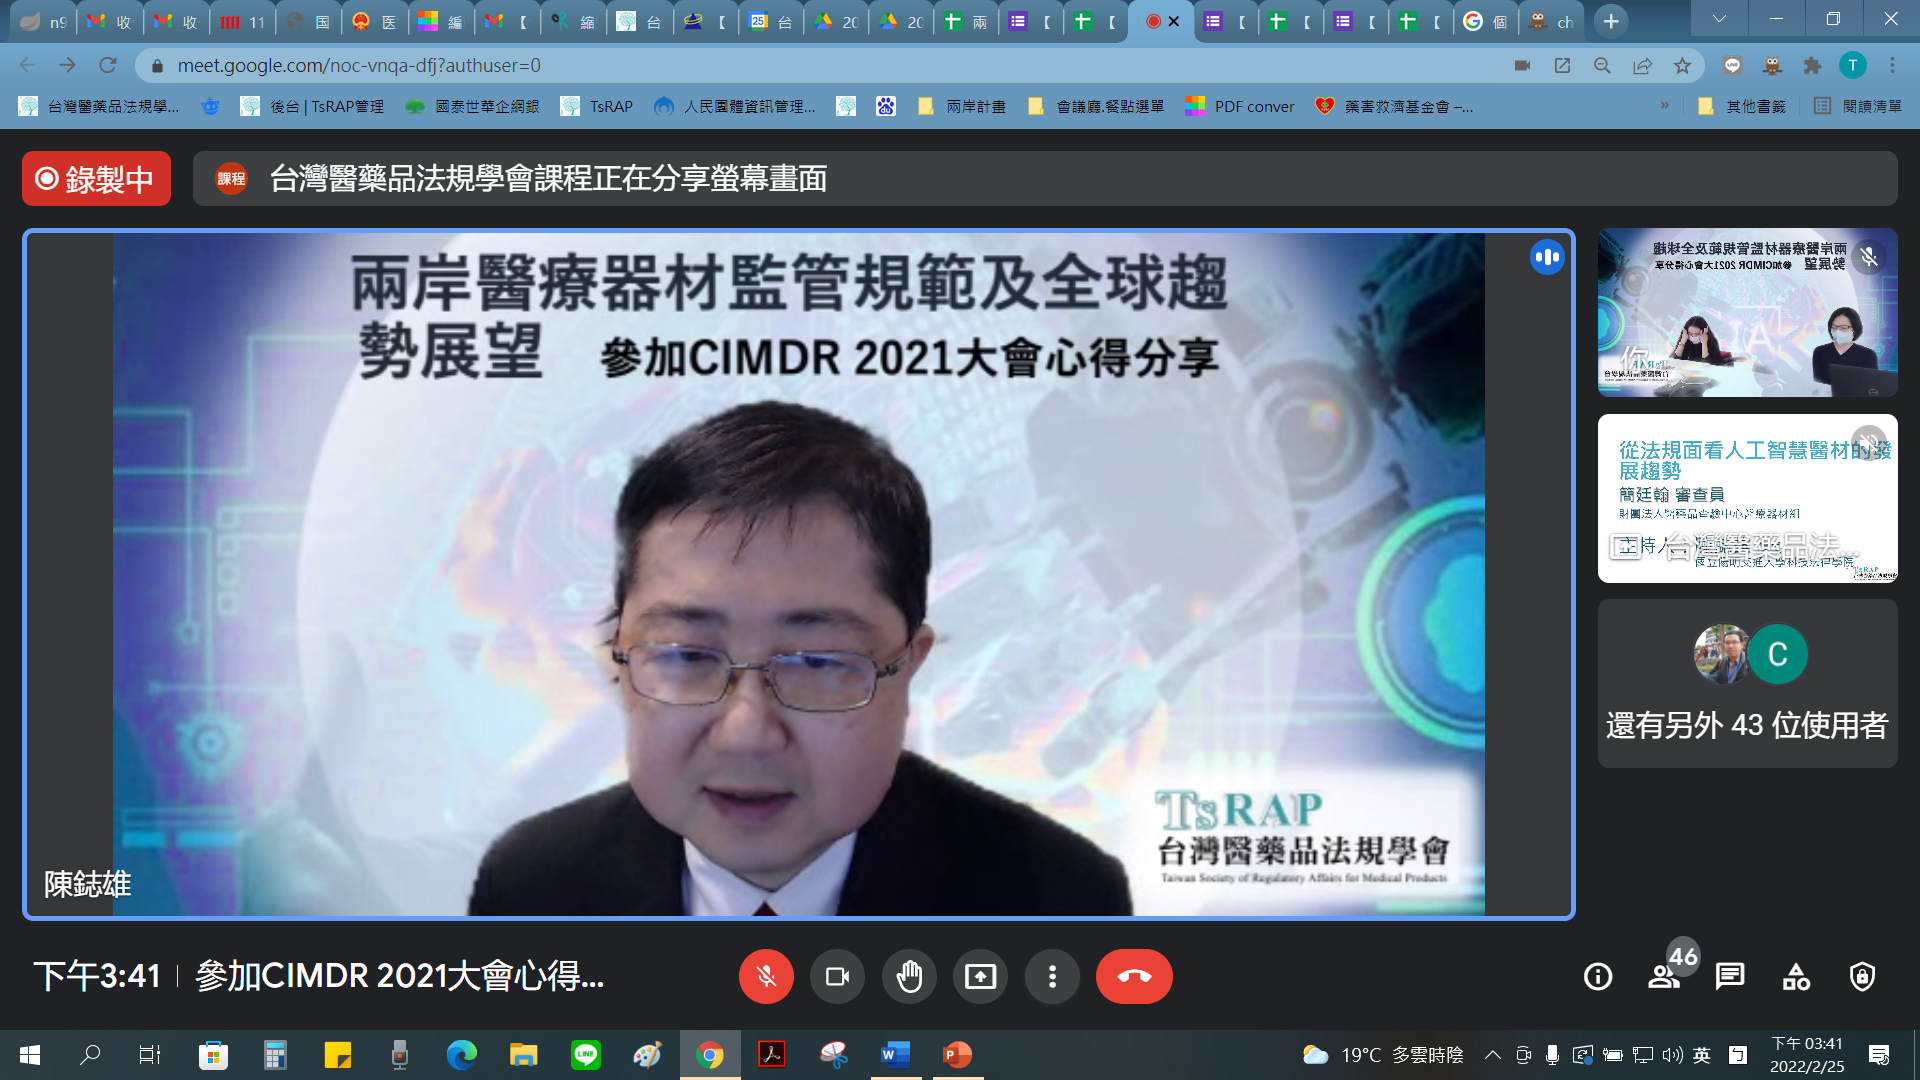The height and width of the screenshot is (1080, 1920).
Task: Open more options three-dot menu
Action: (1052, 976)
